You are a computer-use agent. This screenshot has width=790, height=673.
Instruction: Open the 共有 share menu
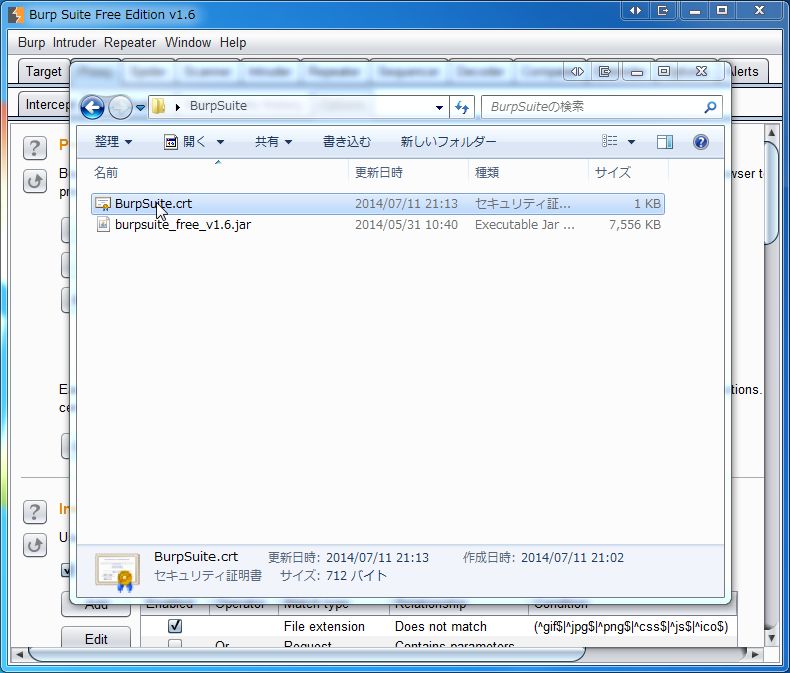(273, 142)
